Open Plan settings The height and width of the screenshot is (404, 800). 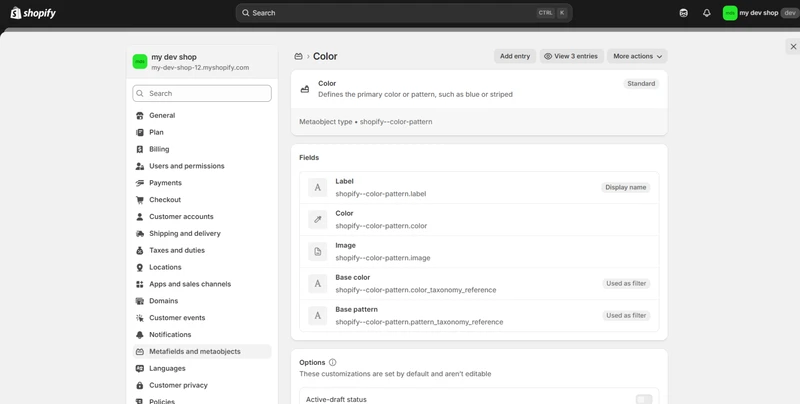[x=202, y=133]
